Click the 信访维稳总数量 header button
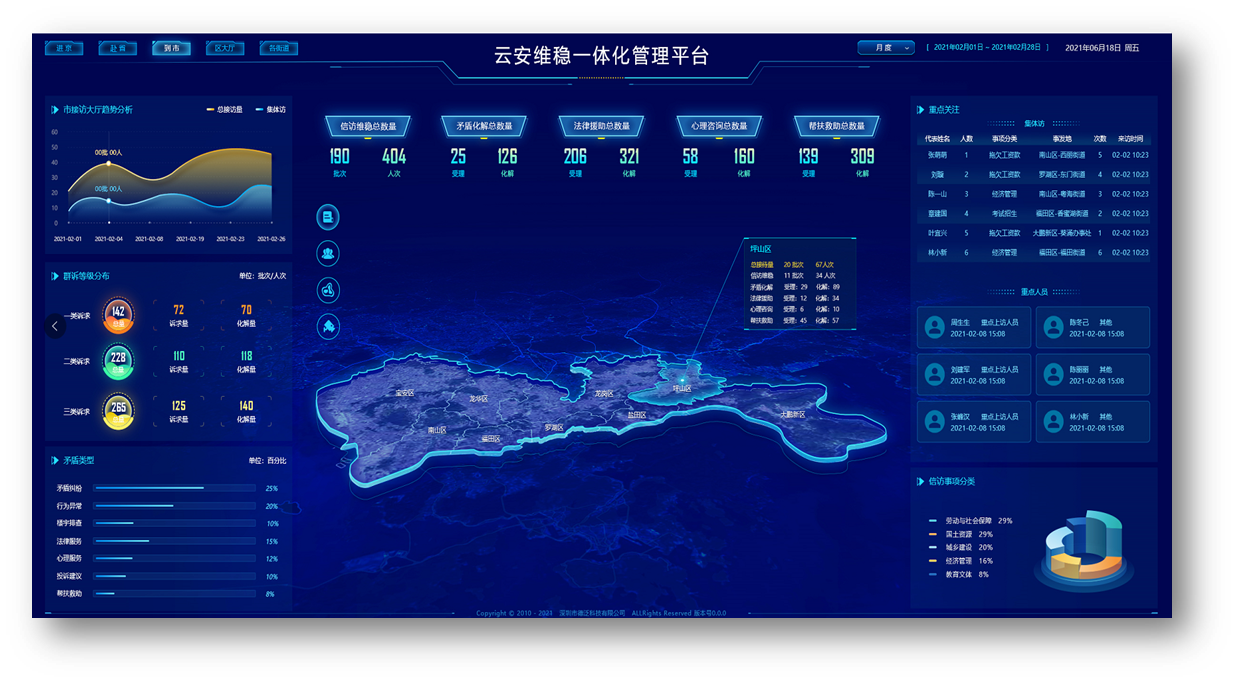 (368, 126)
